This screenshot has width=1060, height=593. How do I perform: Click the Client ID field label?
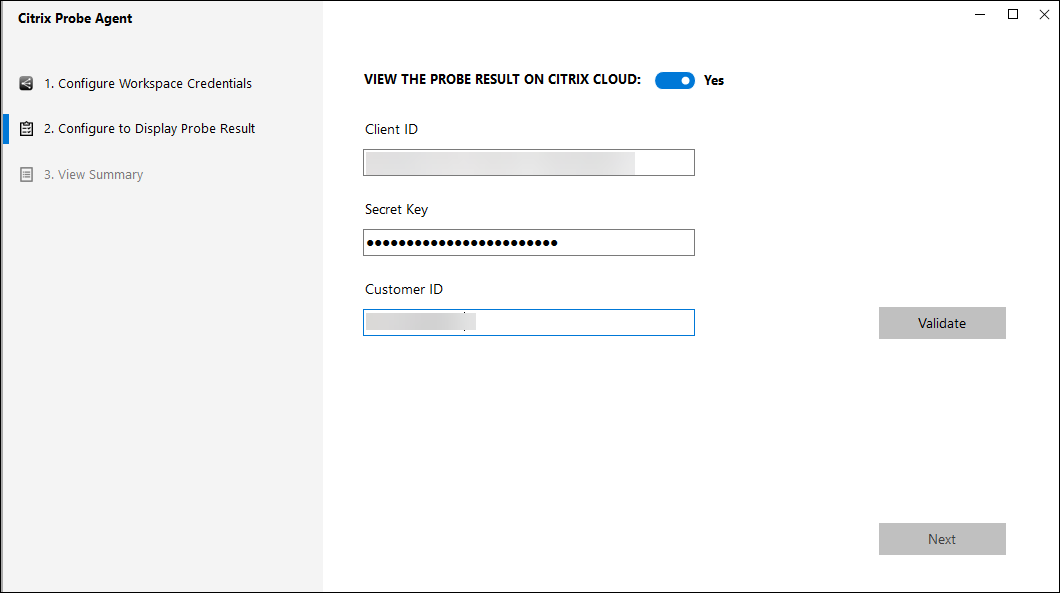392,130
